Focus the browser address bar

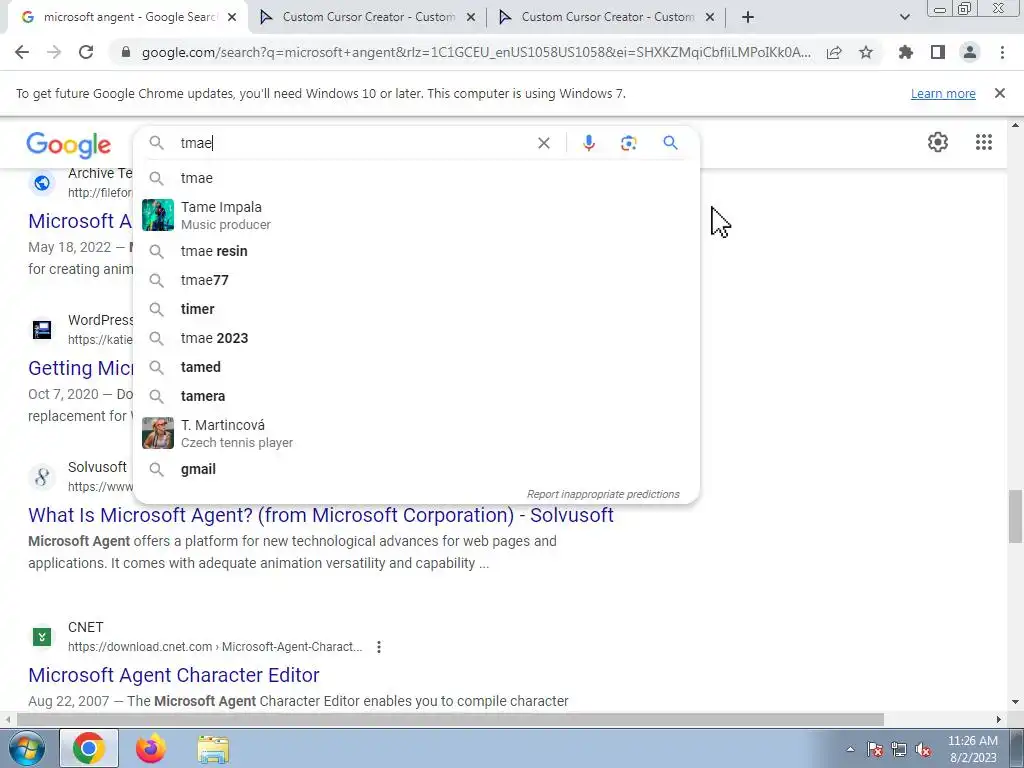click(x=475, y=53)
